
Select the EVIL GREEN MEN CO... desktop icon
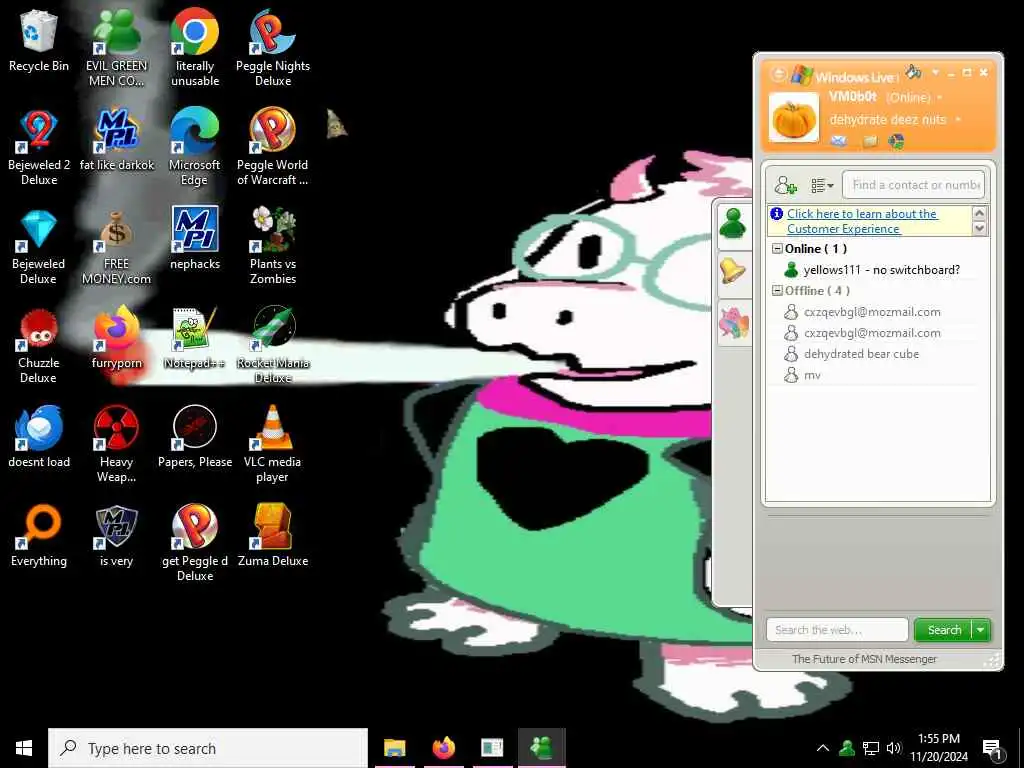(x=116, y=49)
